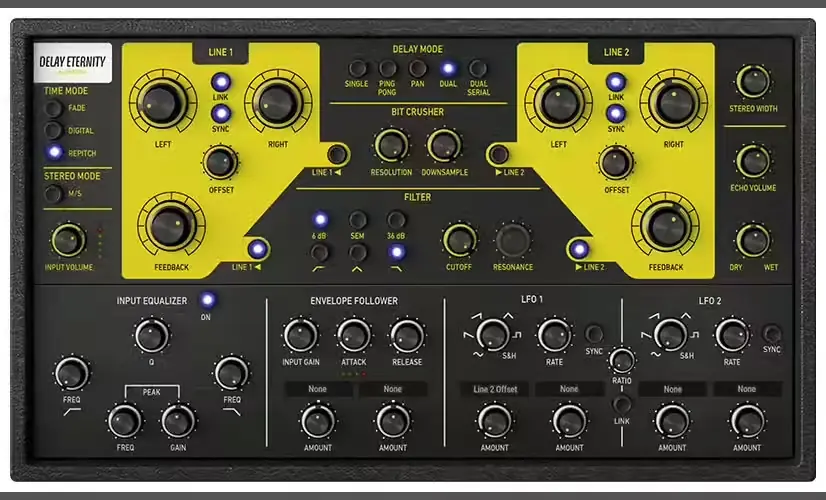This screenshot has width=826, height=500.
Task: Select the Dual Serial delay mode
Action: [x=478, y=68]
